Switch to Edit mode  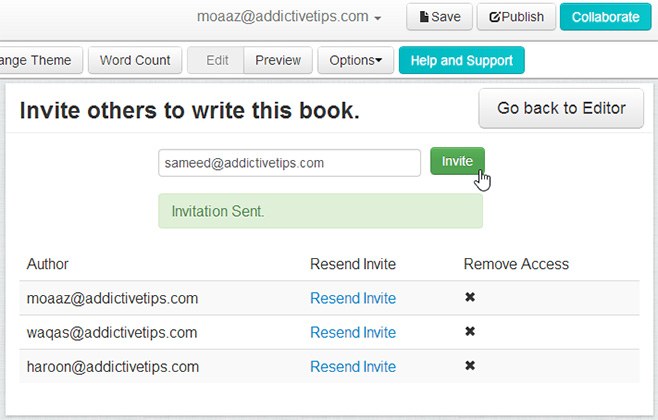click(x=216, y=60)
